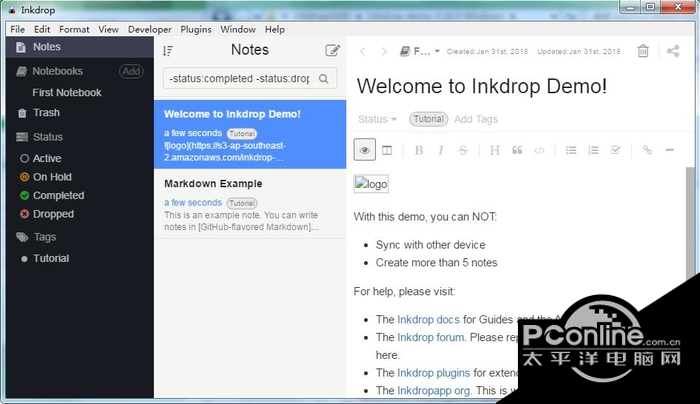Image resolution: width=700 pixels, height=404 pixels.
Task: Open the Window menu
Action: (238, 29)
